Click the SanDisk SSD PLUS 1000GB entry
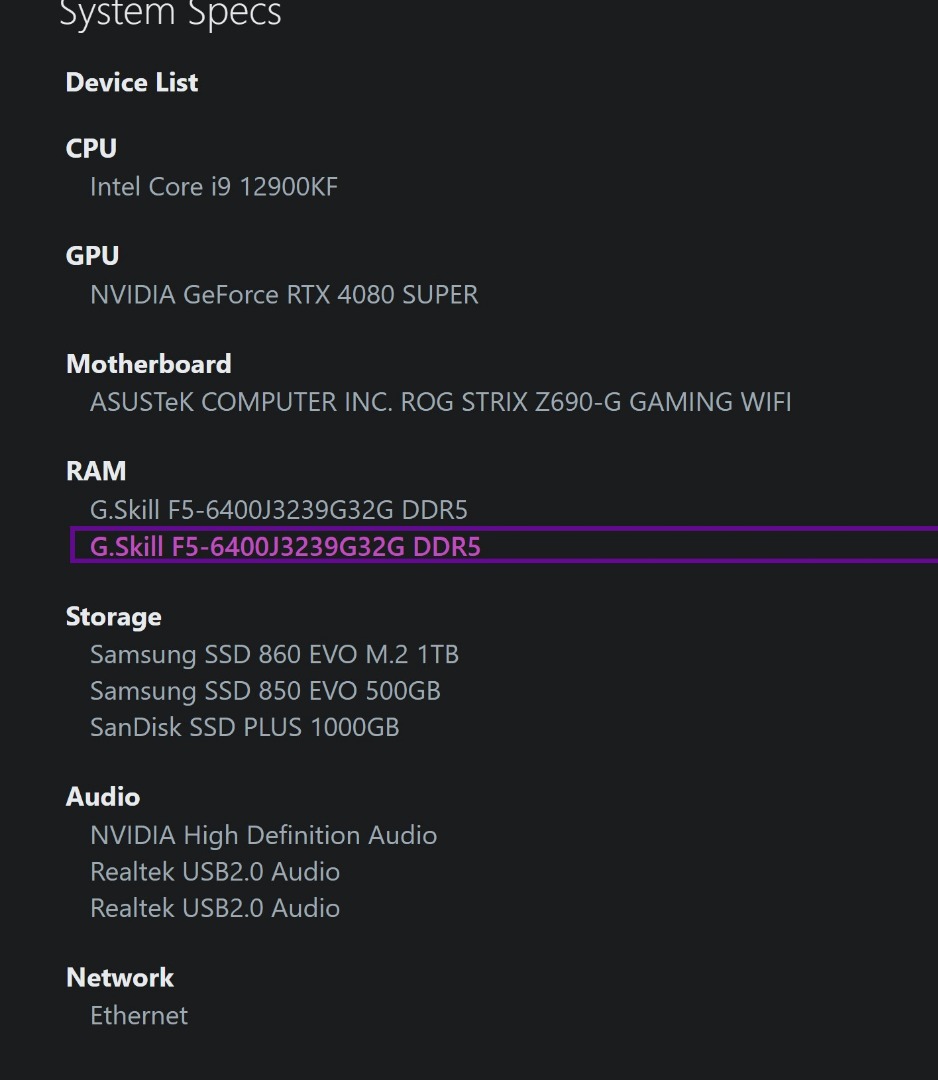This screenshot has height=1080, width=938. [x=243, y=727]
